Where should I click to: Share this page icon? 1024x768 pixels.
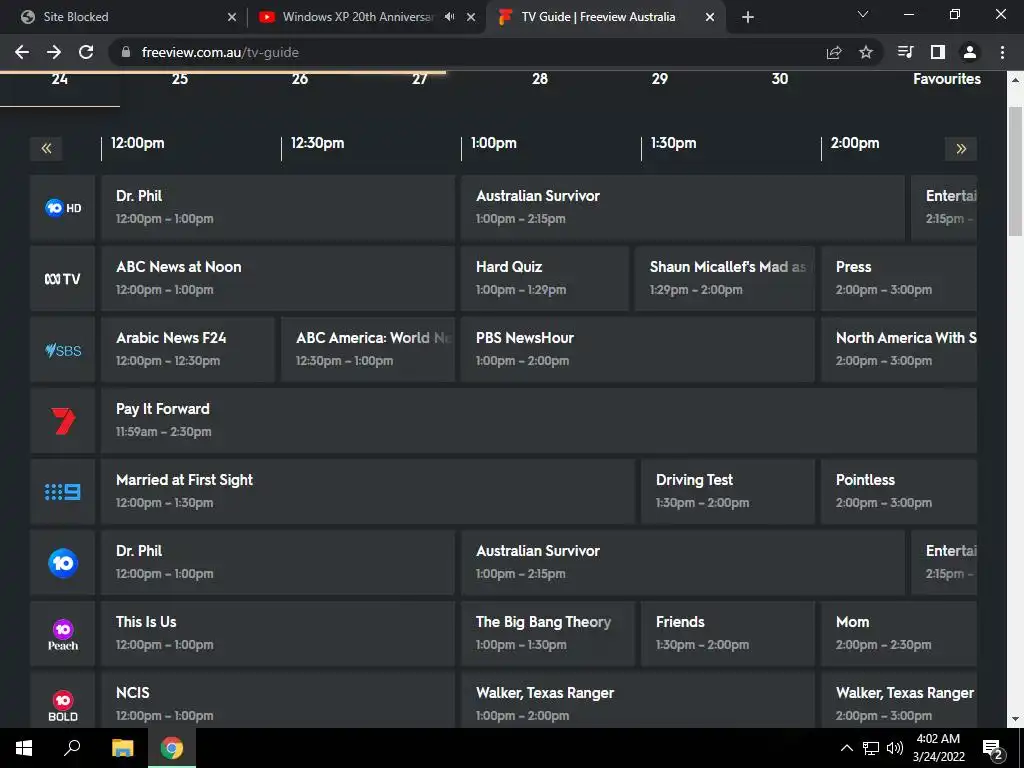click(834, 52)
